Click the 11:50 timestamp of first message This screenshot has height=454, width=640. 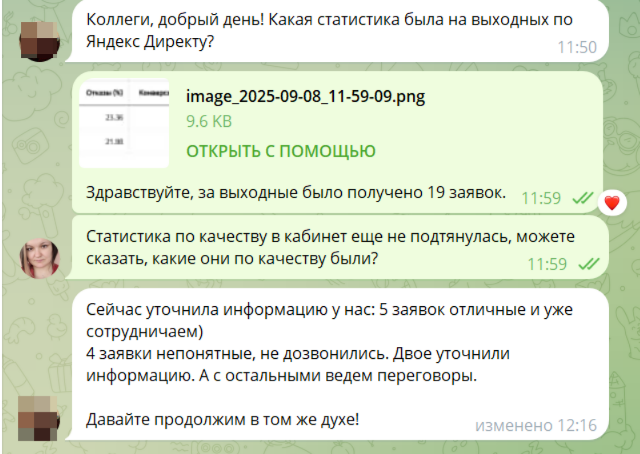576,47
